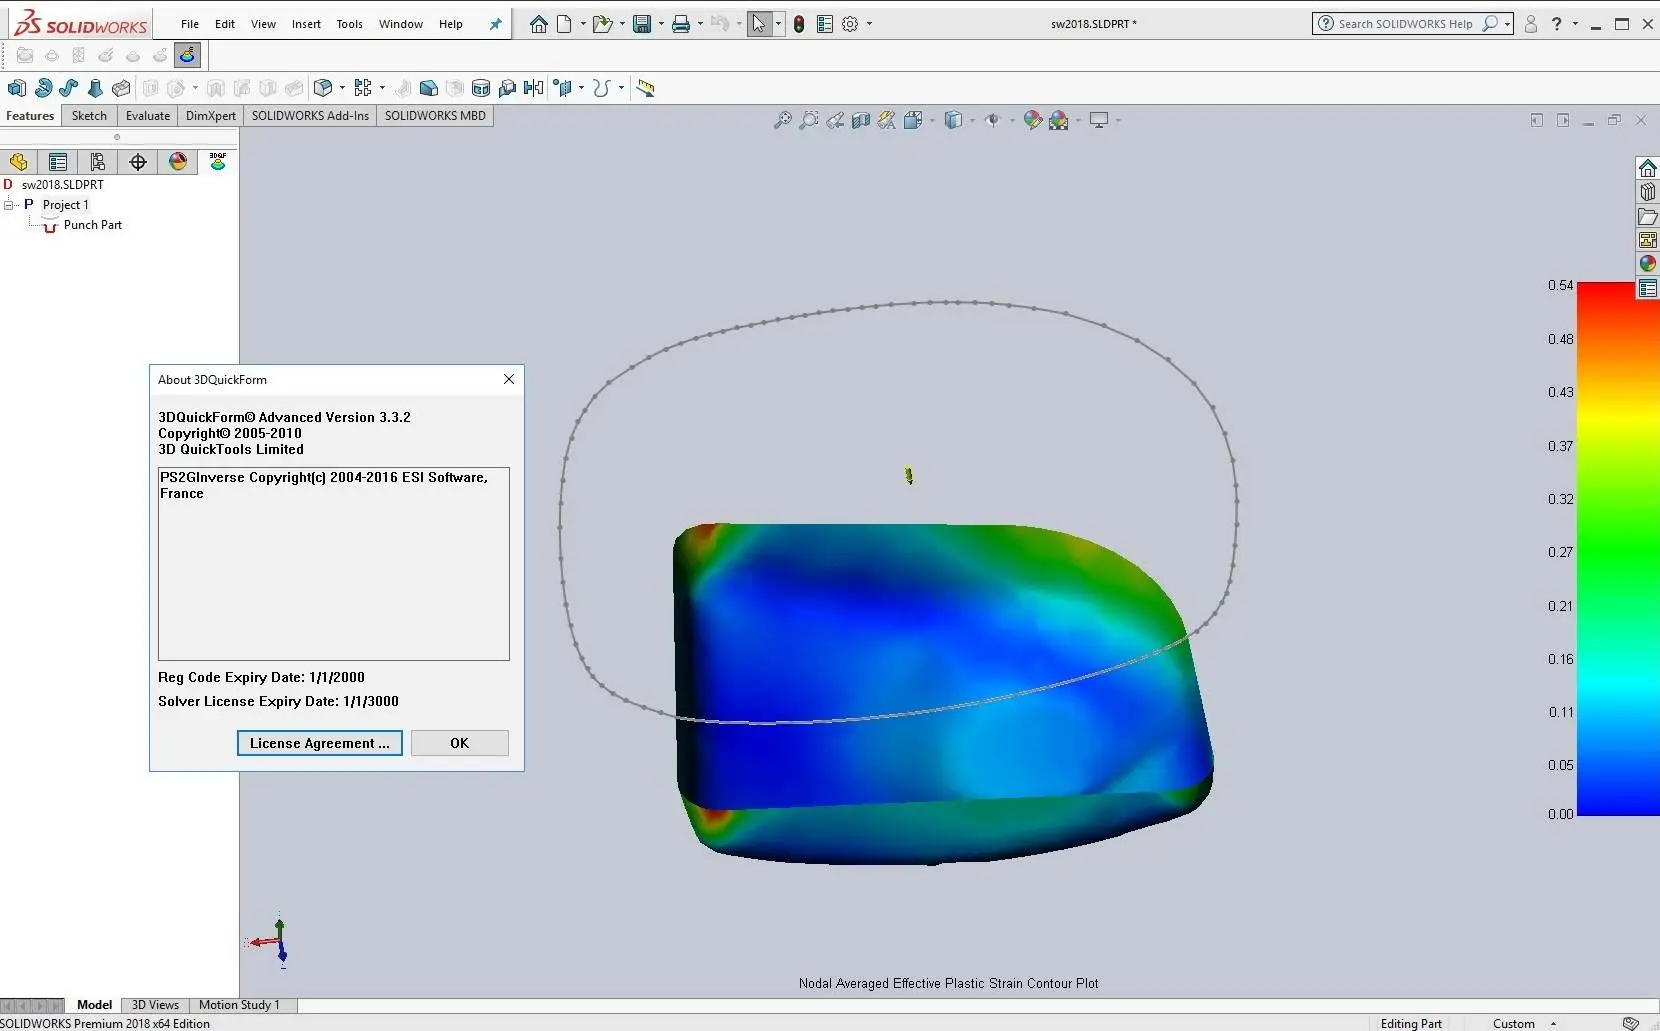This screenshot has width=1660, height=1031.
Task: Activate the Swept Boss/Base tool
Action: [68, 88]
